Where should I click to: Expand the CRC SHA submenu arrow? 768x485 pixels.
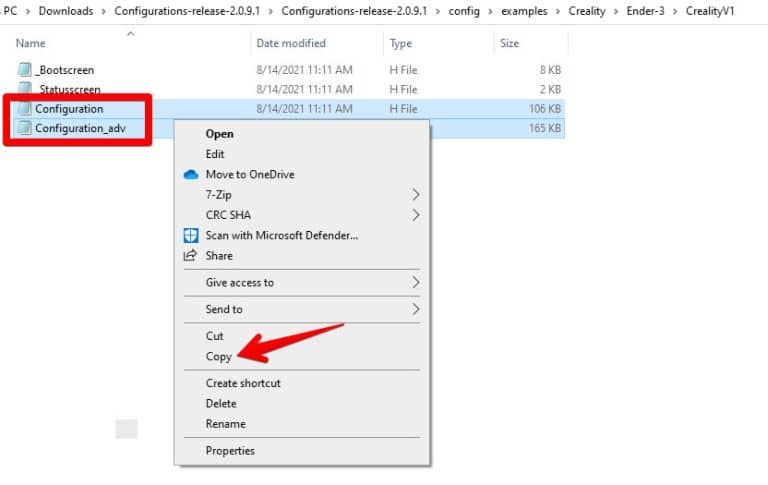point(416,215)
